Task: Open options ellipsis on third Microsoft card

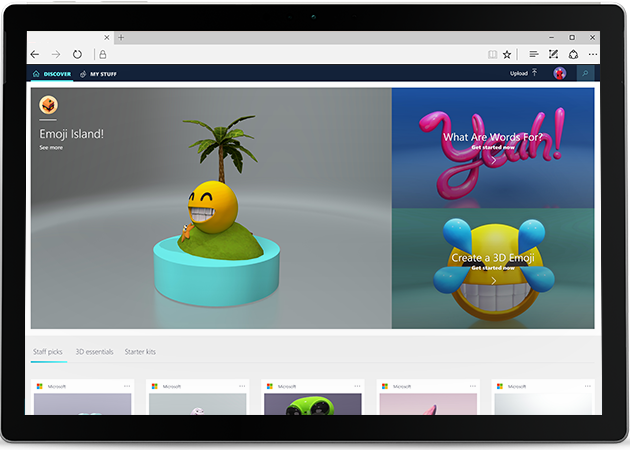Action: (357, 386)
